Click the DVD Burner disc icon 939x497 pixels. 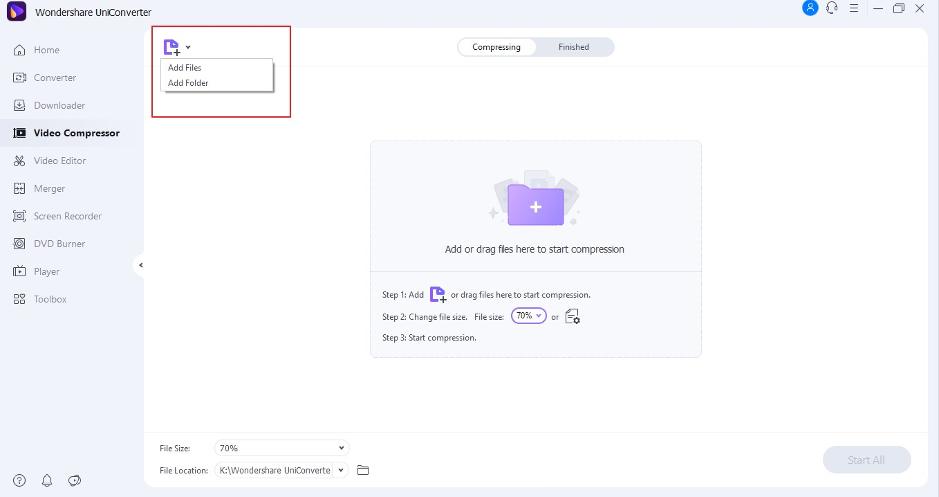pos(19,244)
